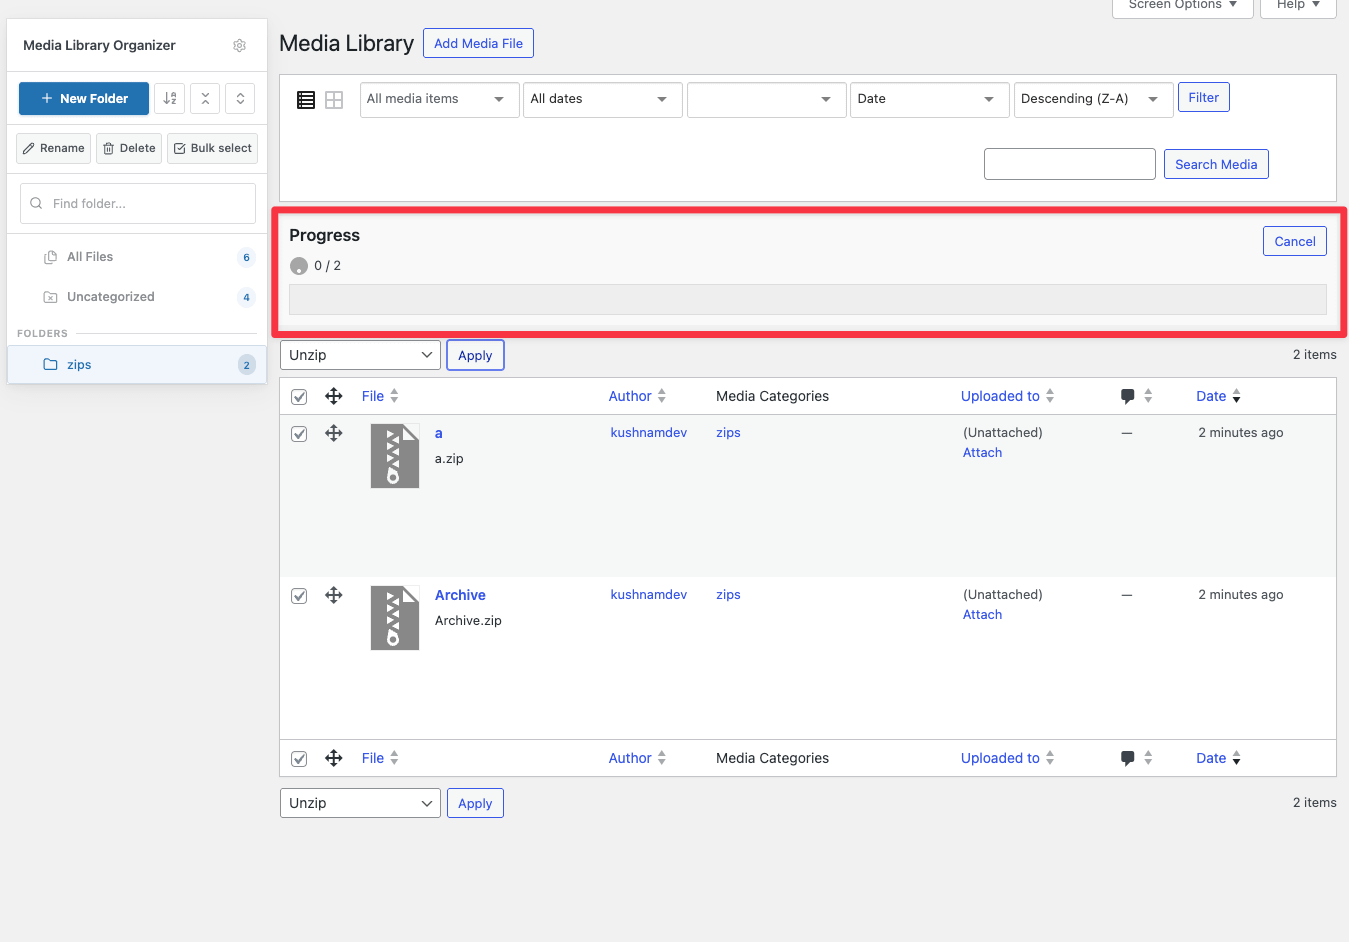This screenshot has width=1349, height=942.
Task: Switch to grid view in Media Library
Action: (x=333, y=99)
